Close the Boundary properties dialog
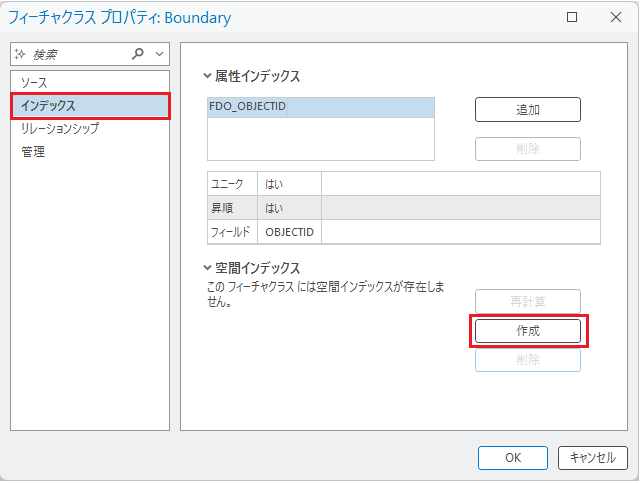The image size is (641, 483). [x=616, y=17]
